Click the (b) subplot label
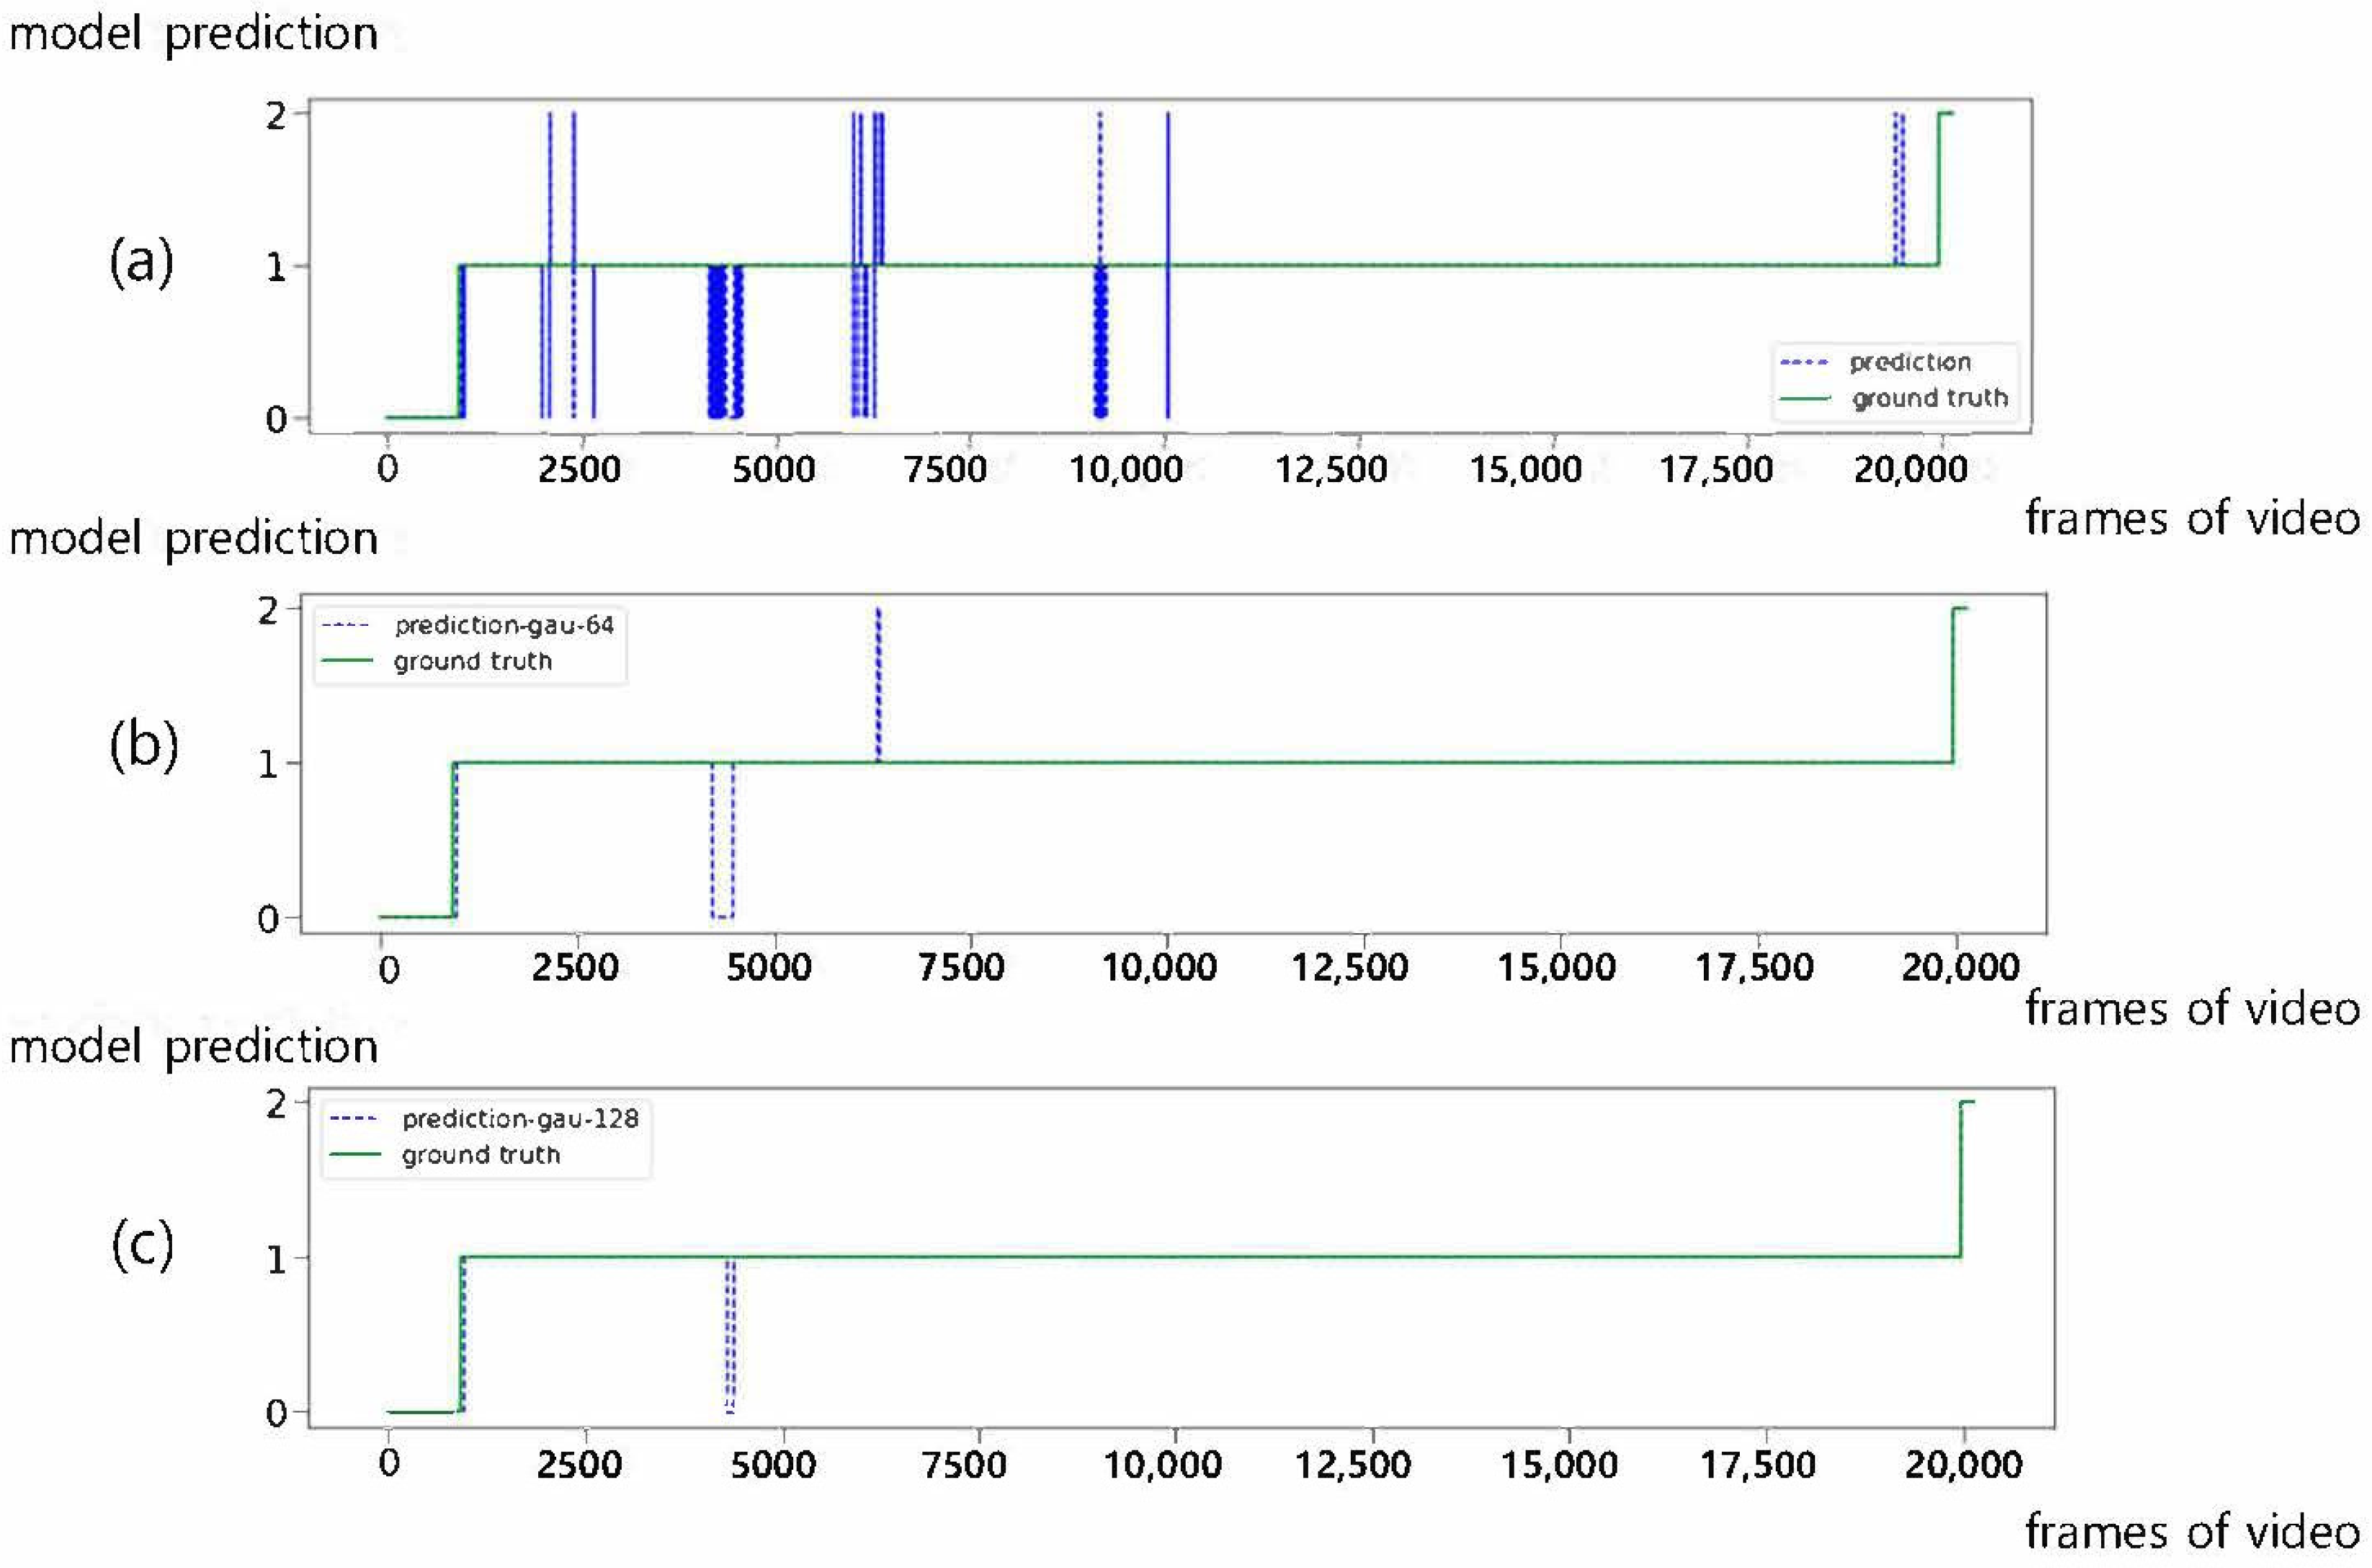The image size is (2372, 1568). (x=144, y=746)
